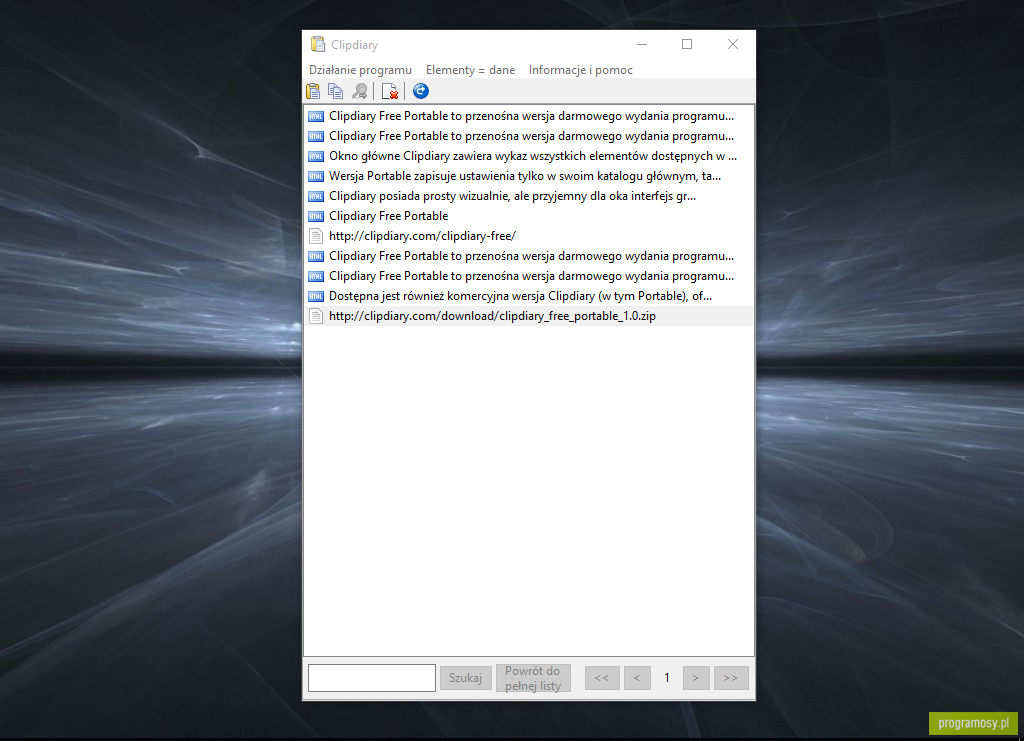Open the 'Informacje i pomoc' menu
The width and height of the screenshot is (1024, 741).
coord(581,70)
